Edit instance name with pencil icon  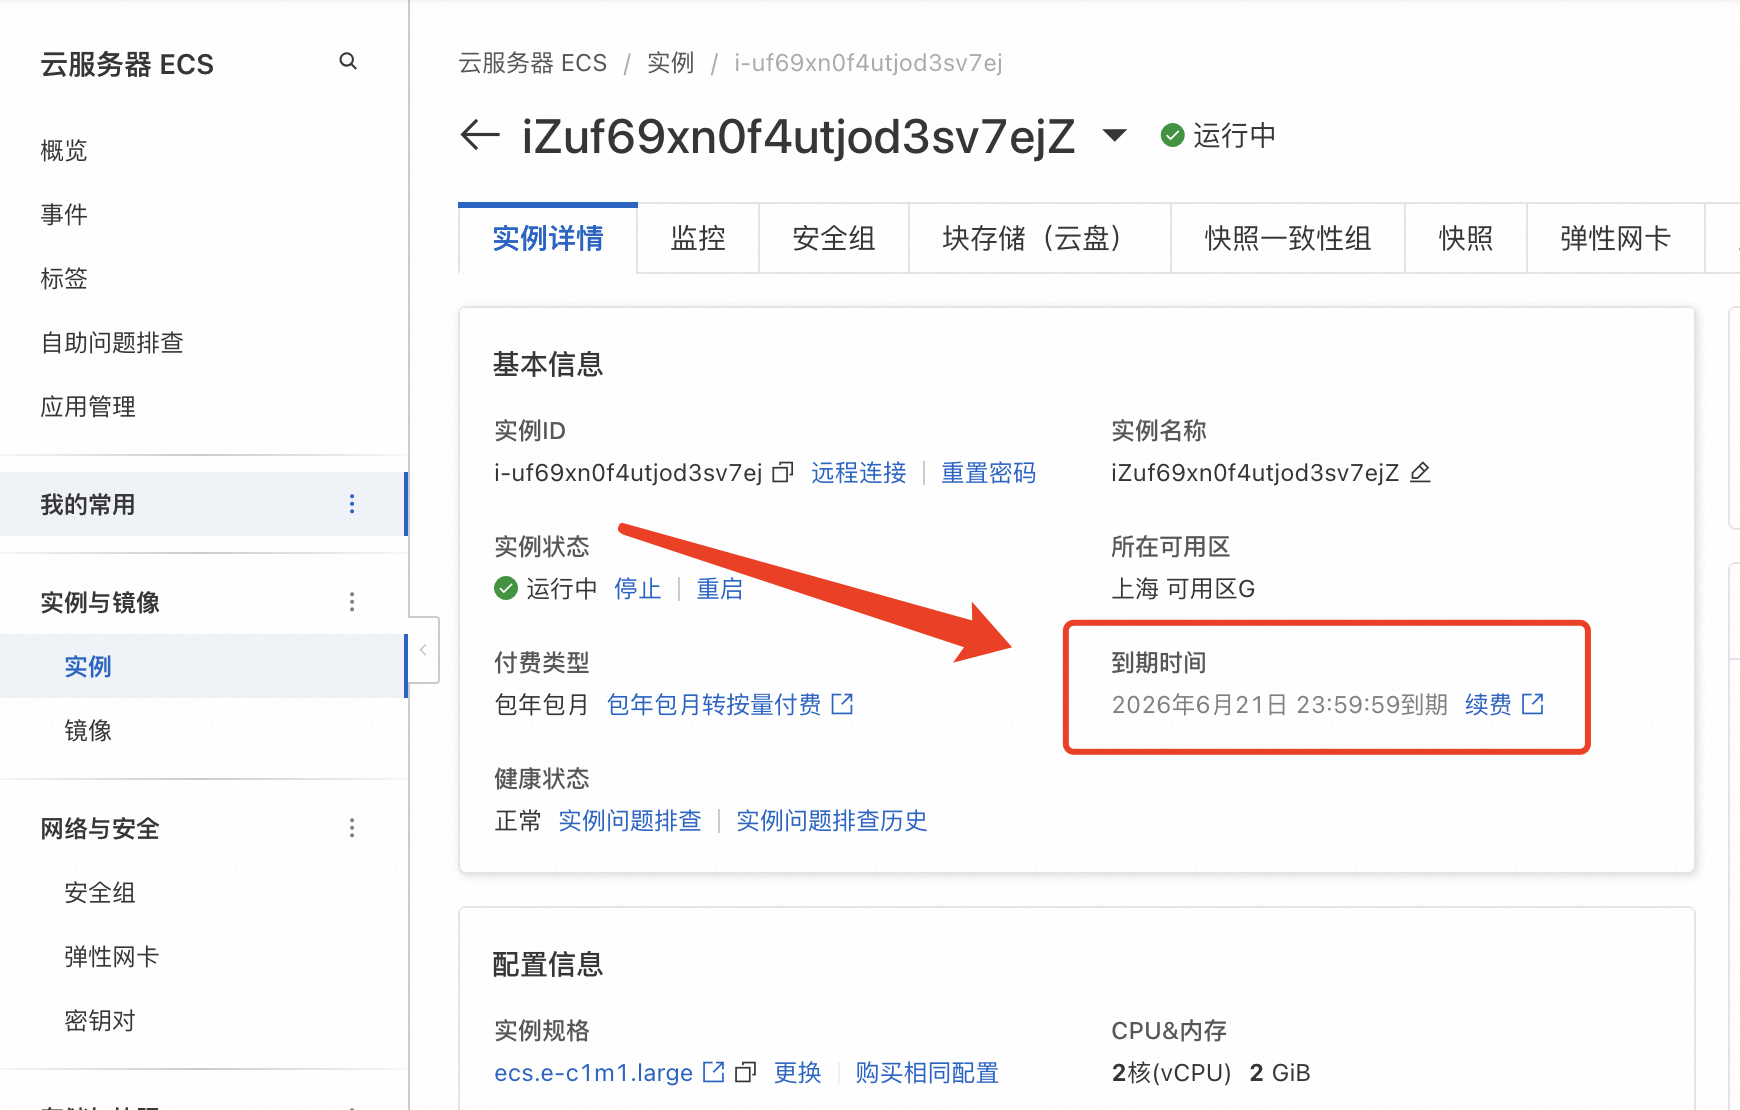(x=1420, y=472)
